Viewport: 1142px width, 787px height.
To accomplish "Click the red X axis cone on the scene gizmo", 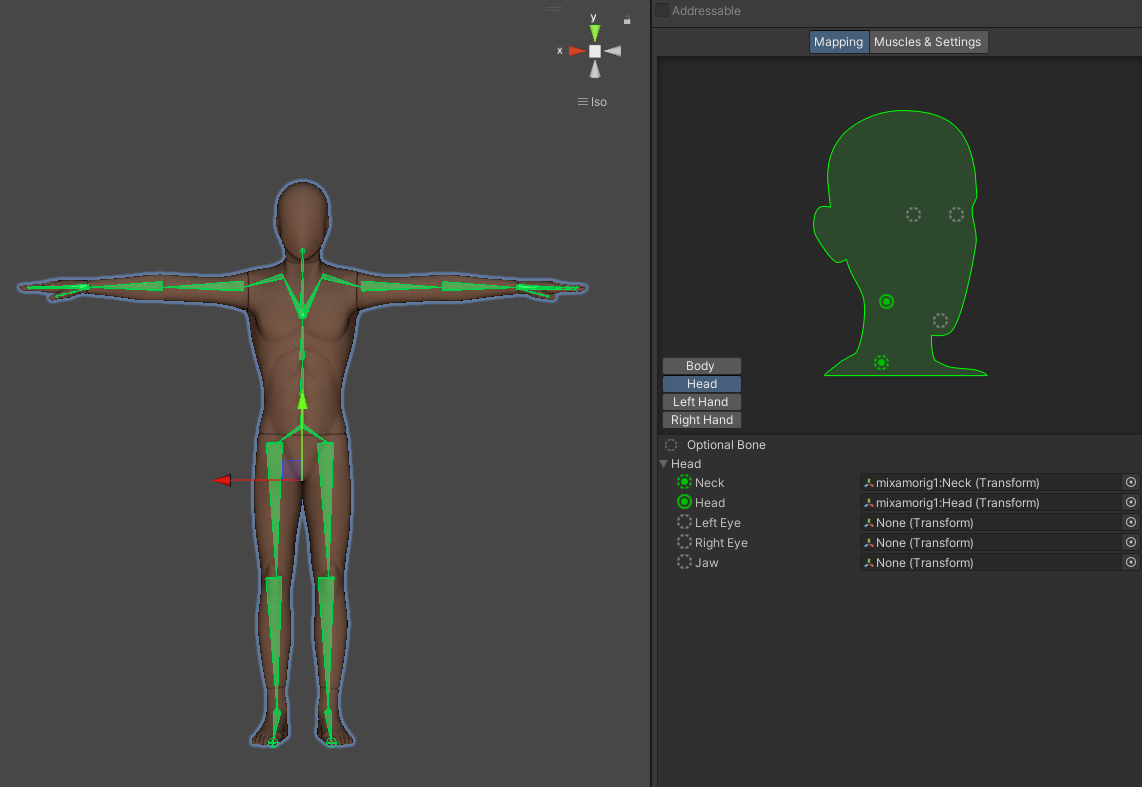I will pos(577,51).
